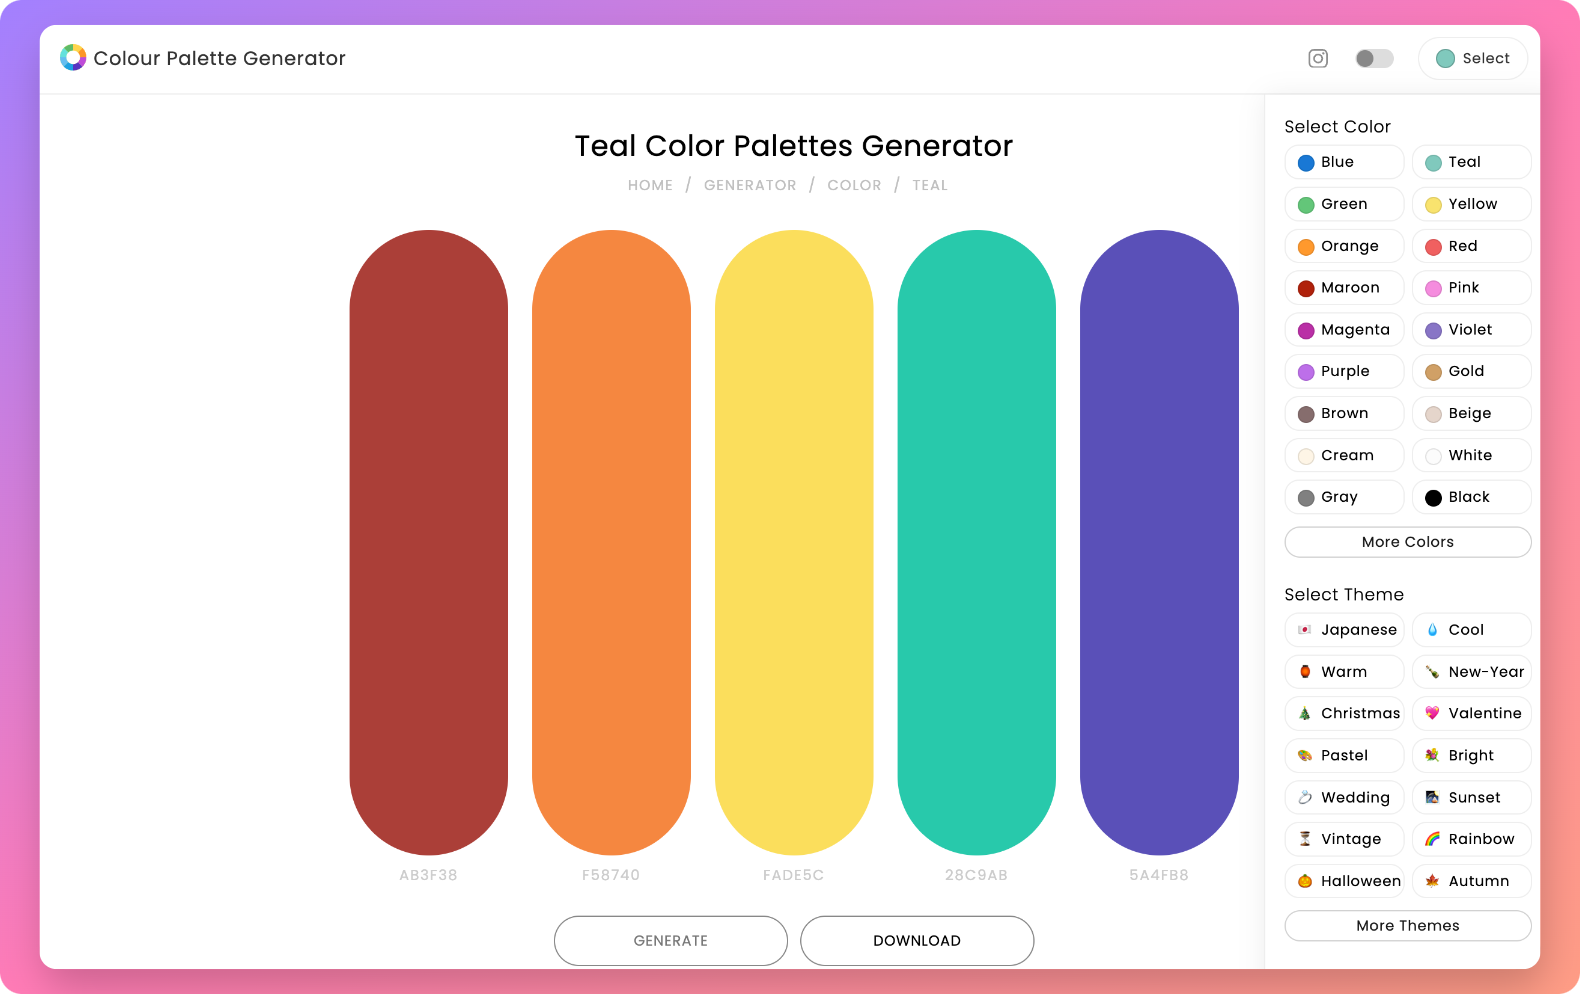This screenshot has width=1580, height=994.
Task: Choose the Valentine heart theme
Action: [1471, 713]
